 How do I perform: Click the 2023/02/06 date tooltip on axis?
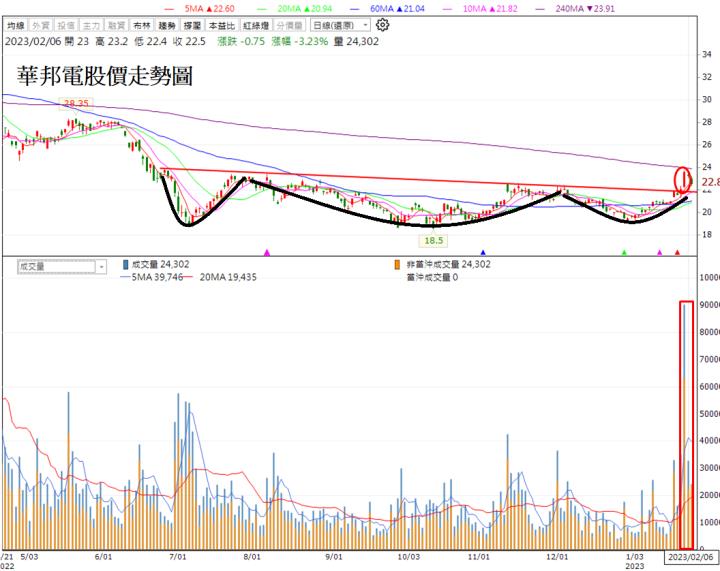tap(691, 557)
